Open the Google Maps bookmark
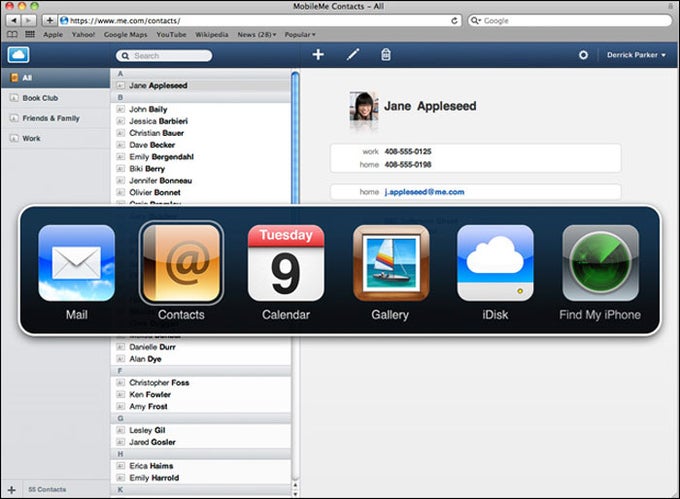The width and height of the screenshot is (680, 499). [x=125, y=34]
